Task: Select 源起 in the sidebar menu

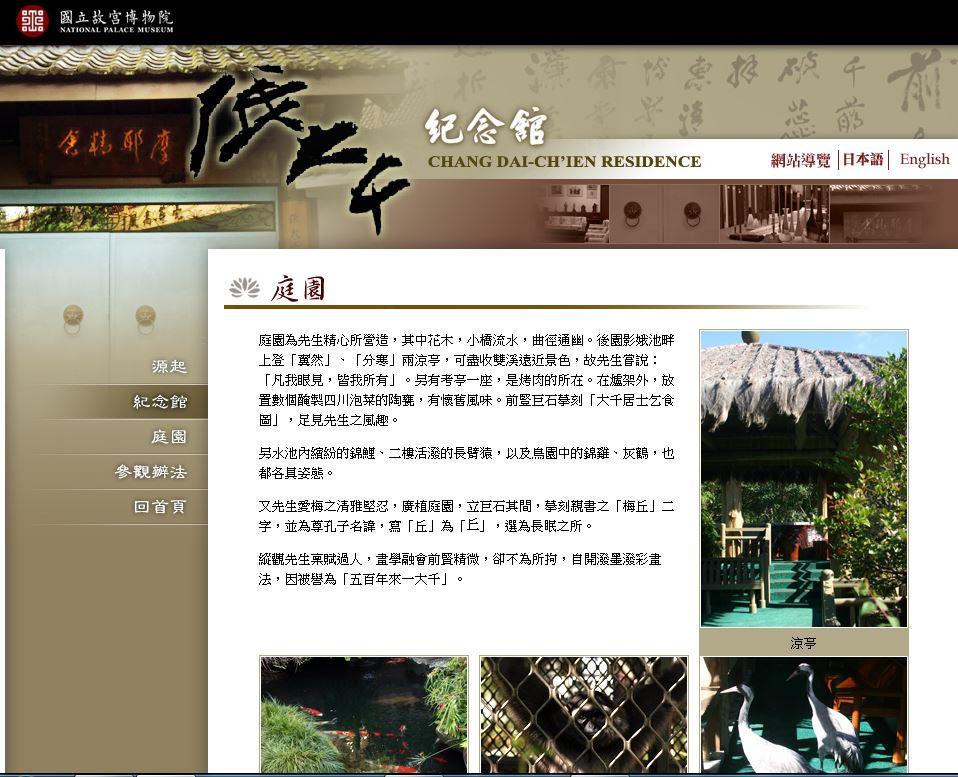Action: pyautogui.click(x=168, y=367)
